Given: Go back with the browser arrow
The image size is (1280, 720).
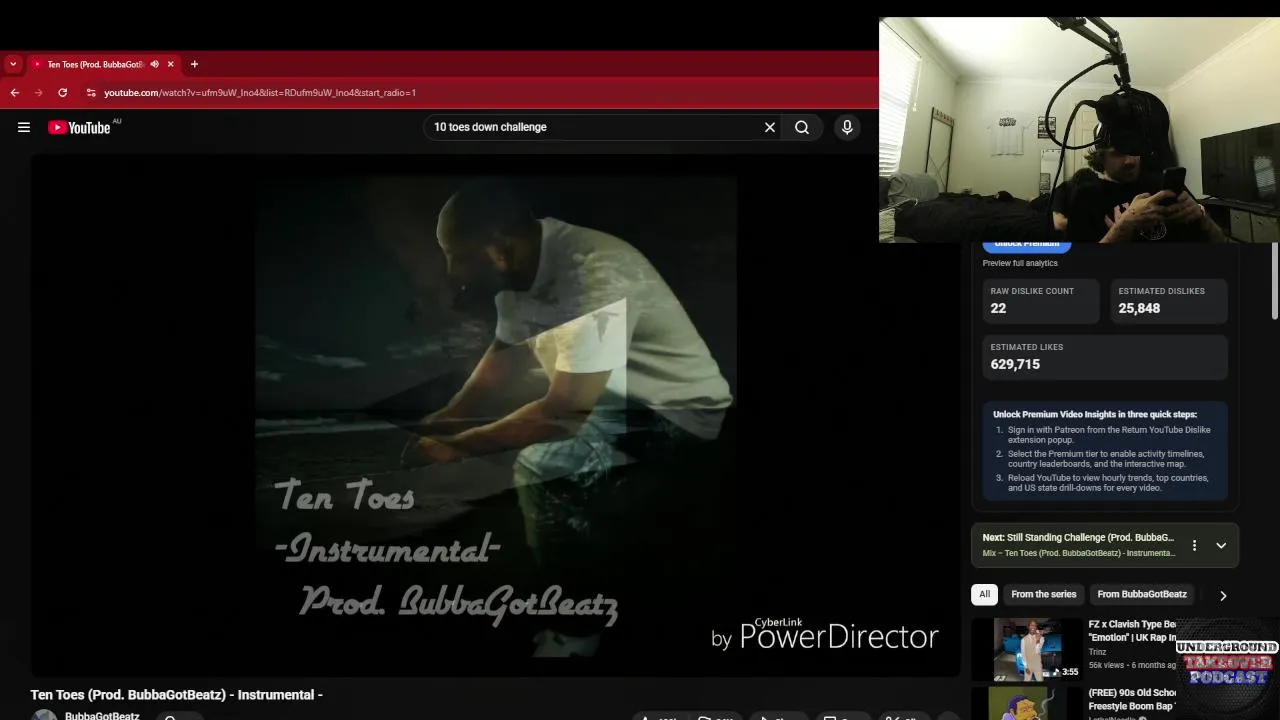Looking at the screenshot, I should coord(15,92).
